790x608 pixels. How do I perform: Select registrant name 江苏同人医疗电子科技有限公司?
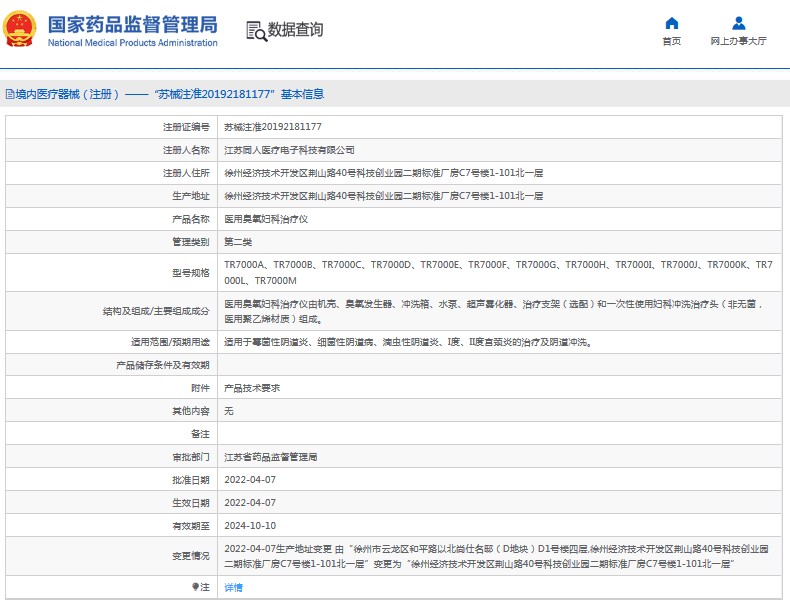pos(289,150)
